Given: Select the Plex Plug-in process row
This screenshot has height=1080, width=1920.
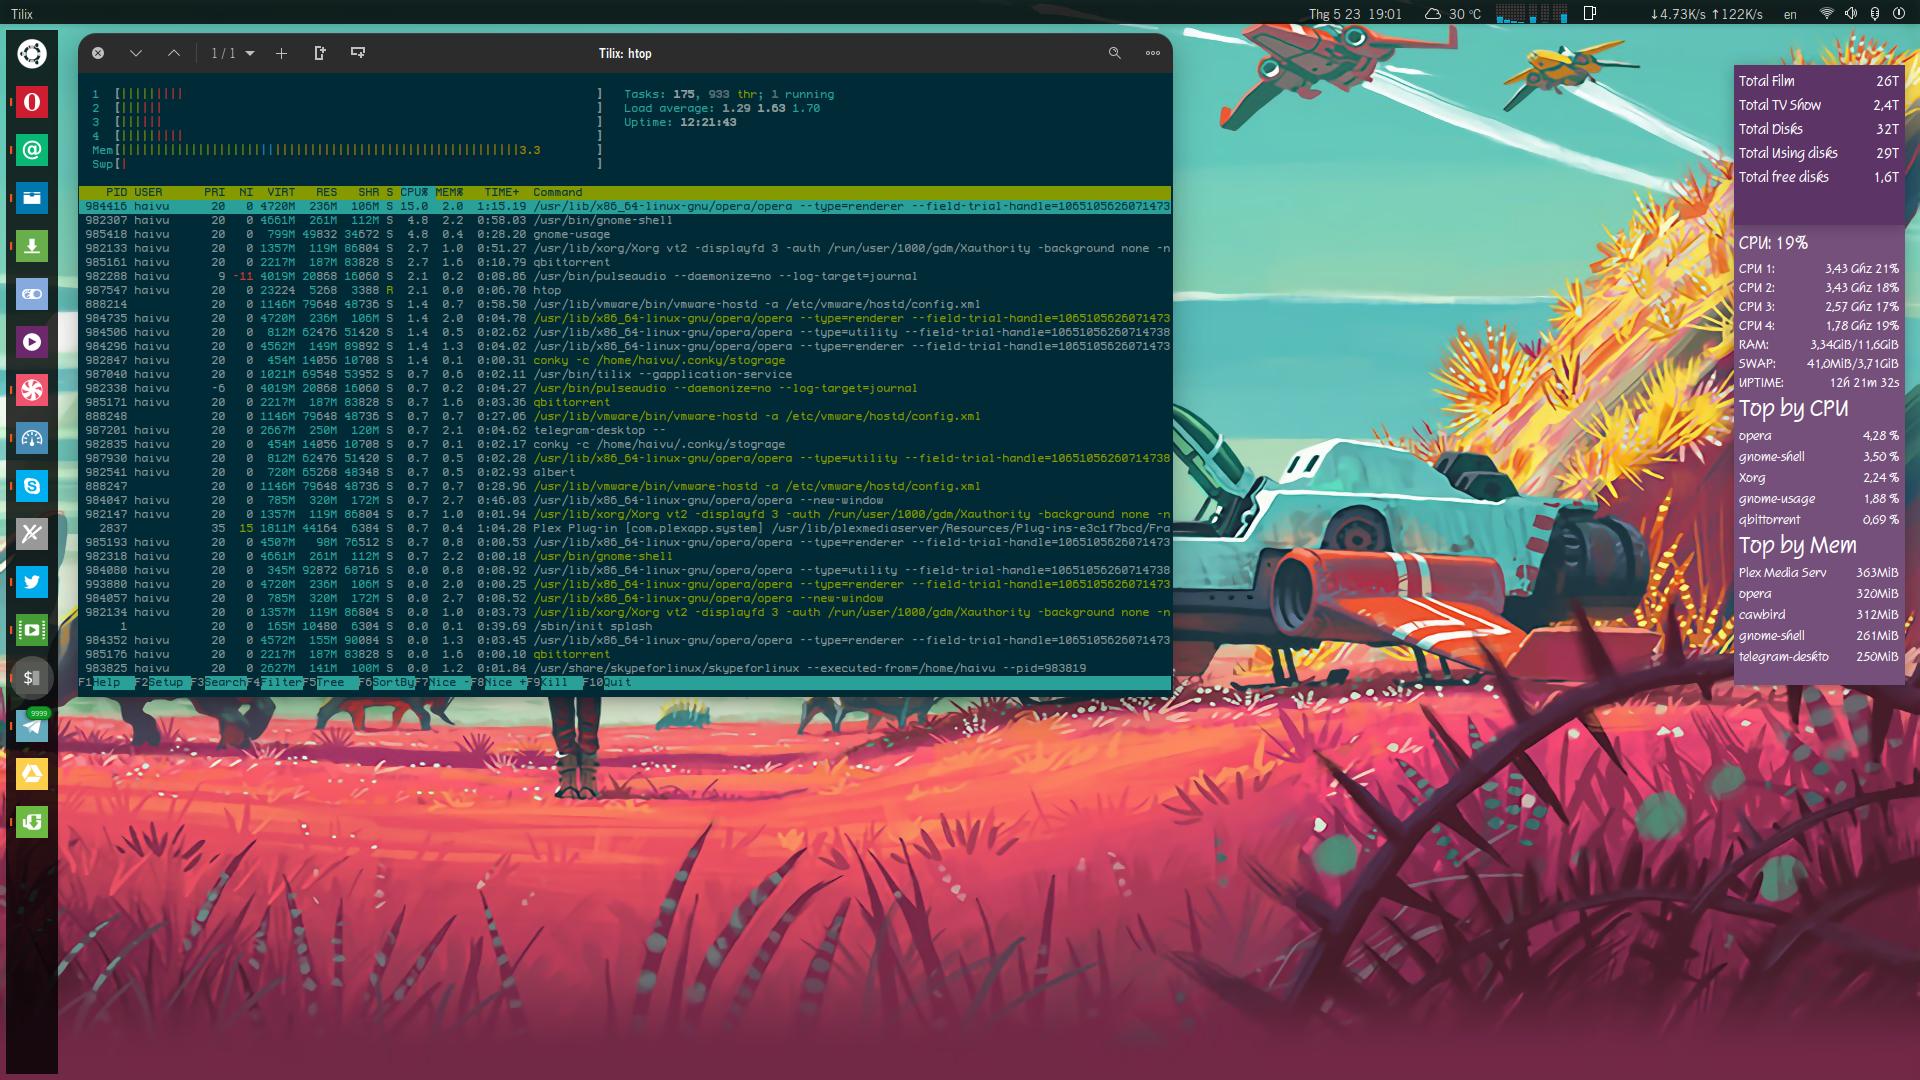Looking at the screenshot, I should pos(624,528).
